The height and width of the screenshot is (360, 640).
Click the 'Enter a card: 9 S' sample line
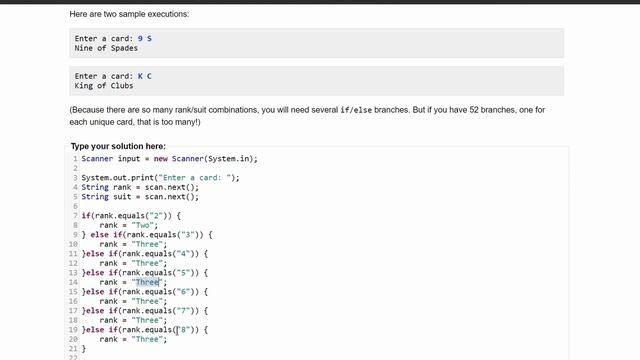click(x=113, y=38)
